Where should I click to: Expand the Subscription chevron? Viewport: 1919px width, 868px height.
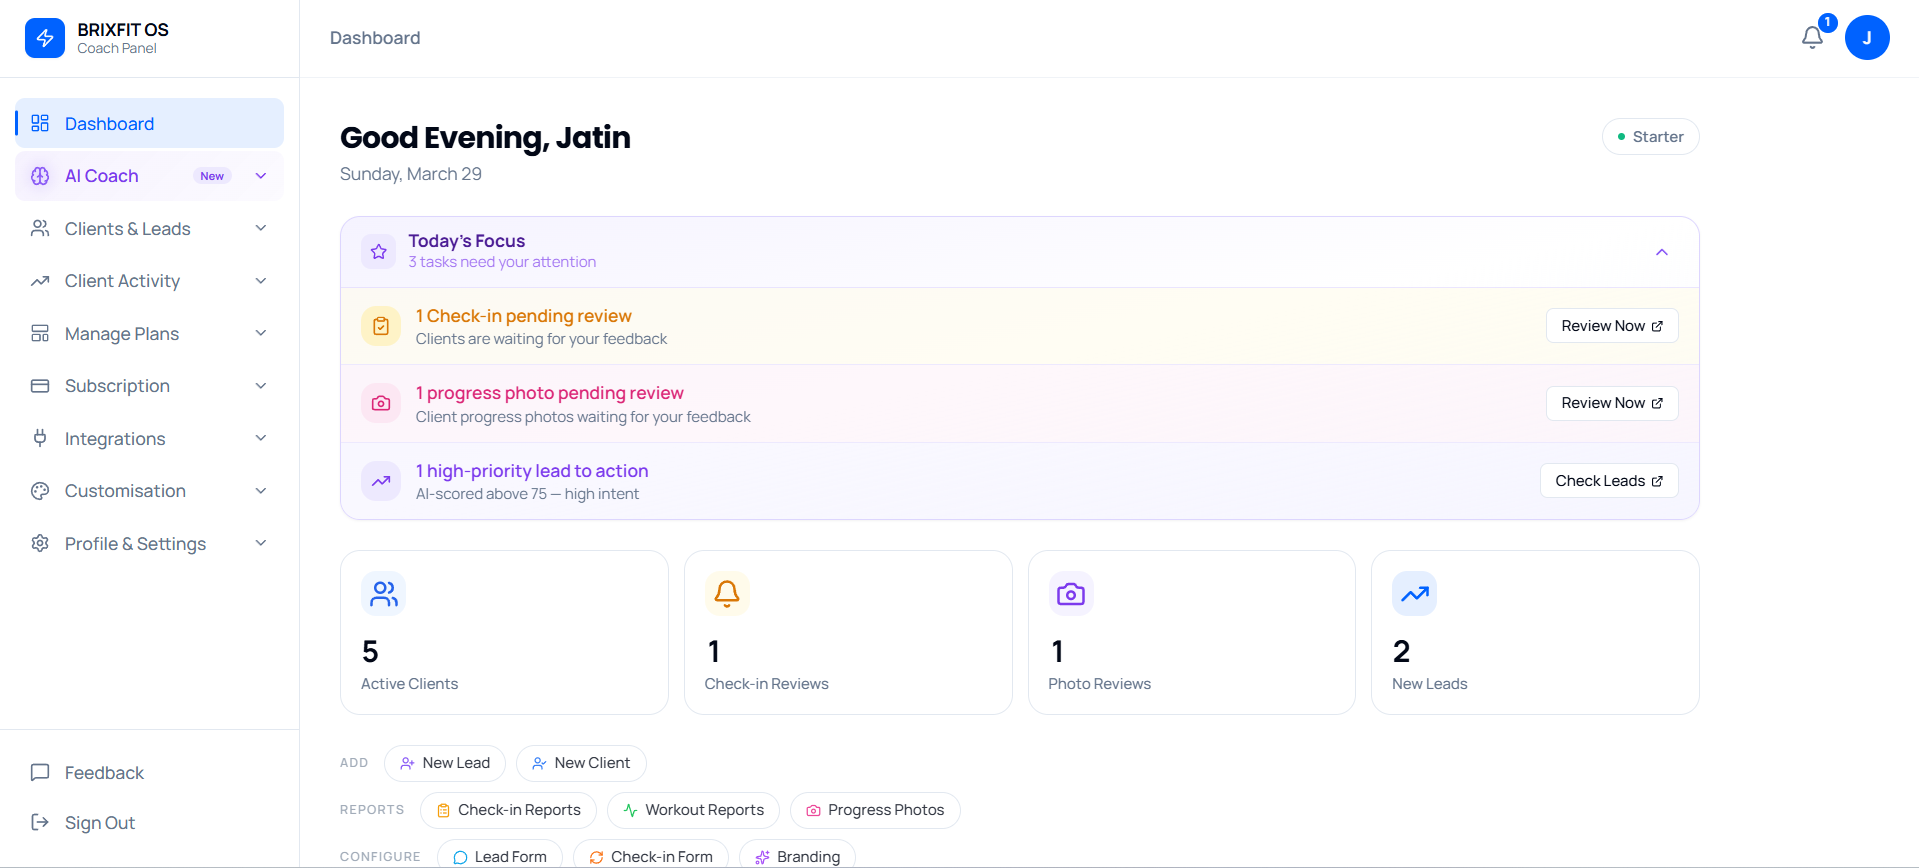pos(261,386)
